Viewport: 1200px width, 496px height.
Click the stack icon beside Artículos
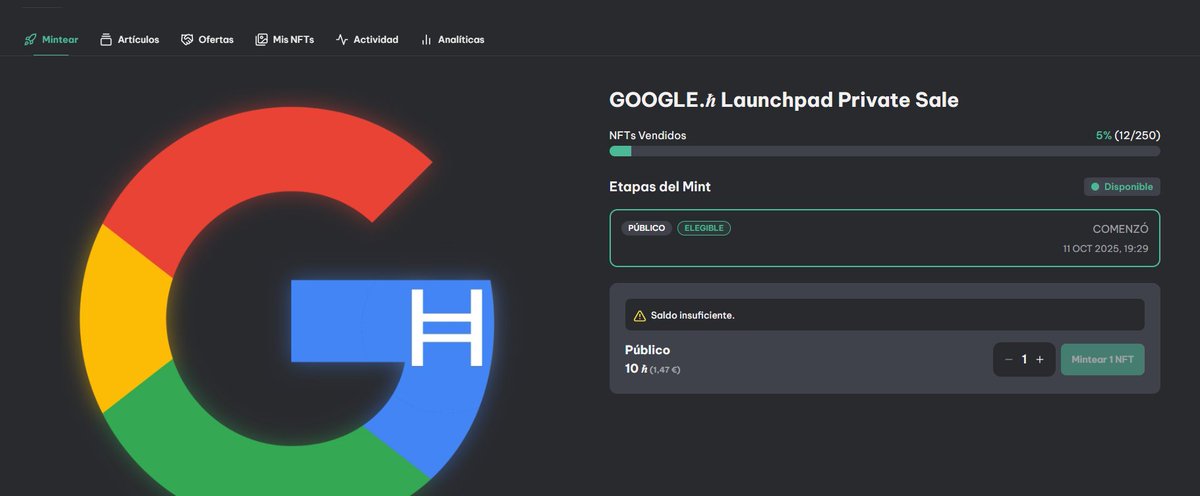pyautogui.click(x=106, y=39)
